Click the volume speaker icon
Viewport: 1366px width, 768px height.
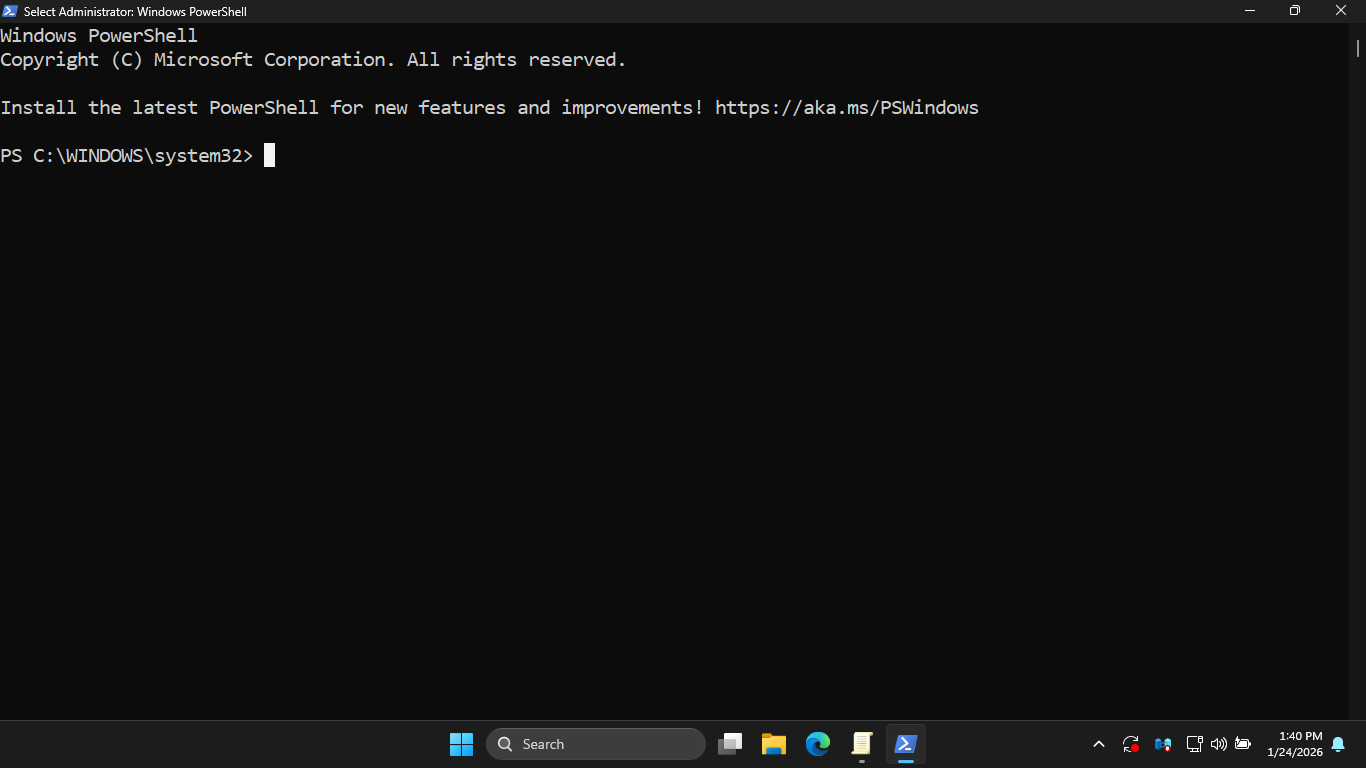[x=1218, y=744]
